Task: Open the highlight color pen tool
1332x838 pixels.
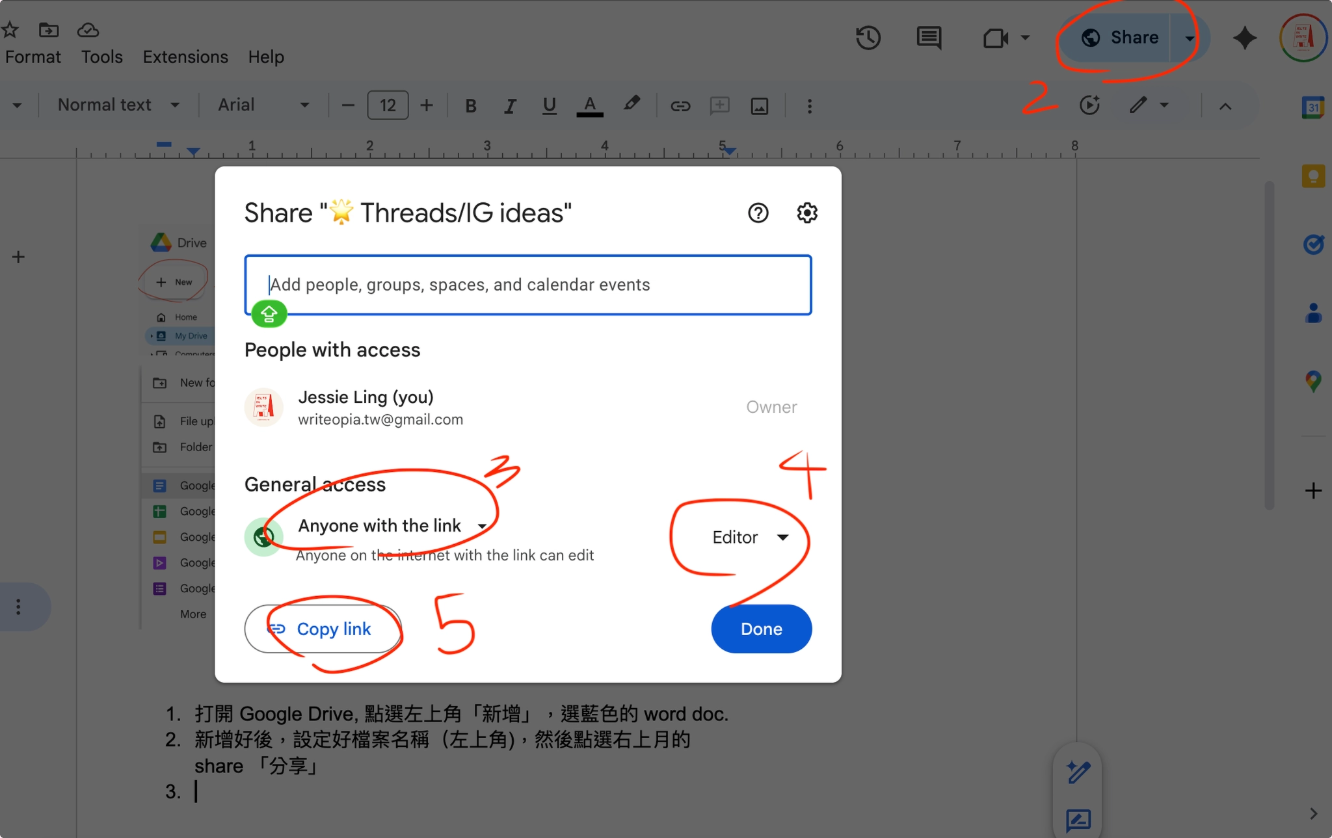Action: 632,105
